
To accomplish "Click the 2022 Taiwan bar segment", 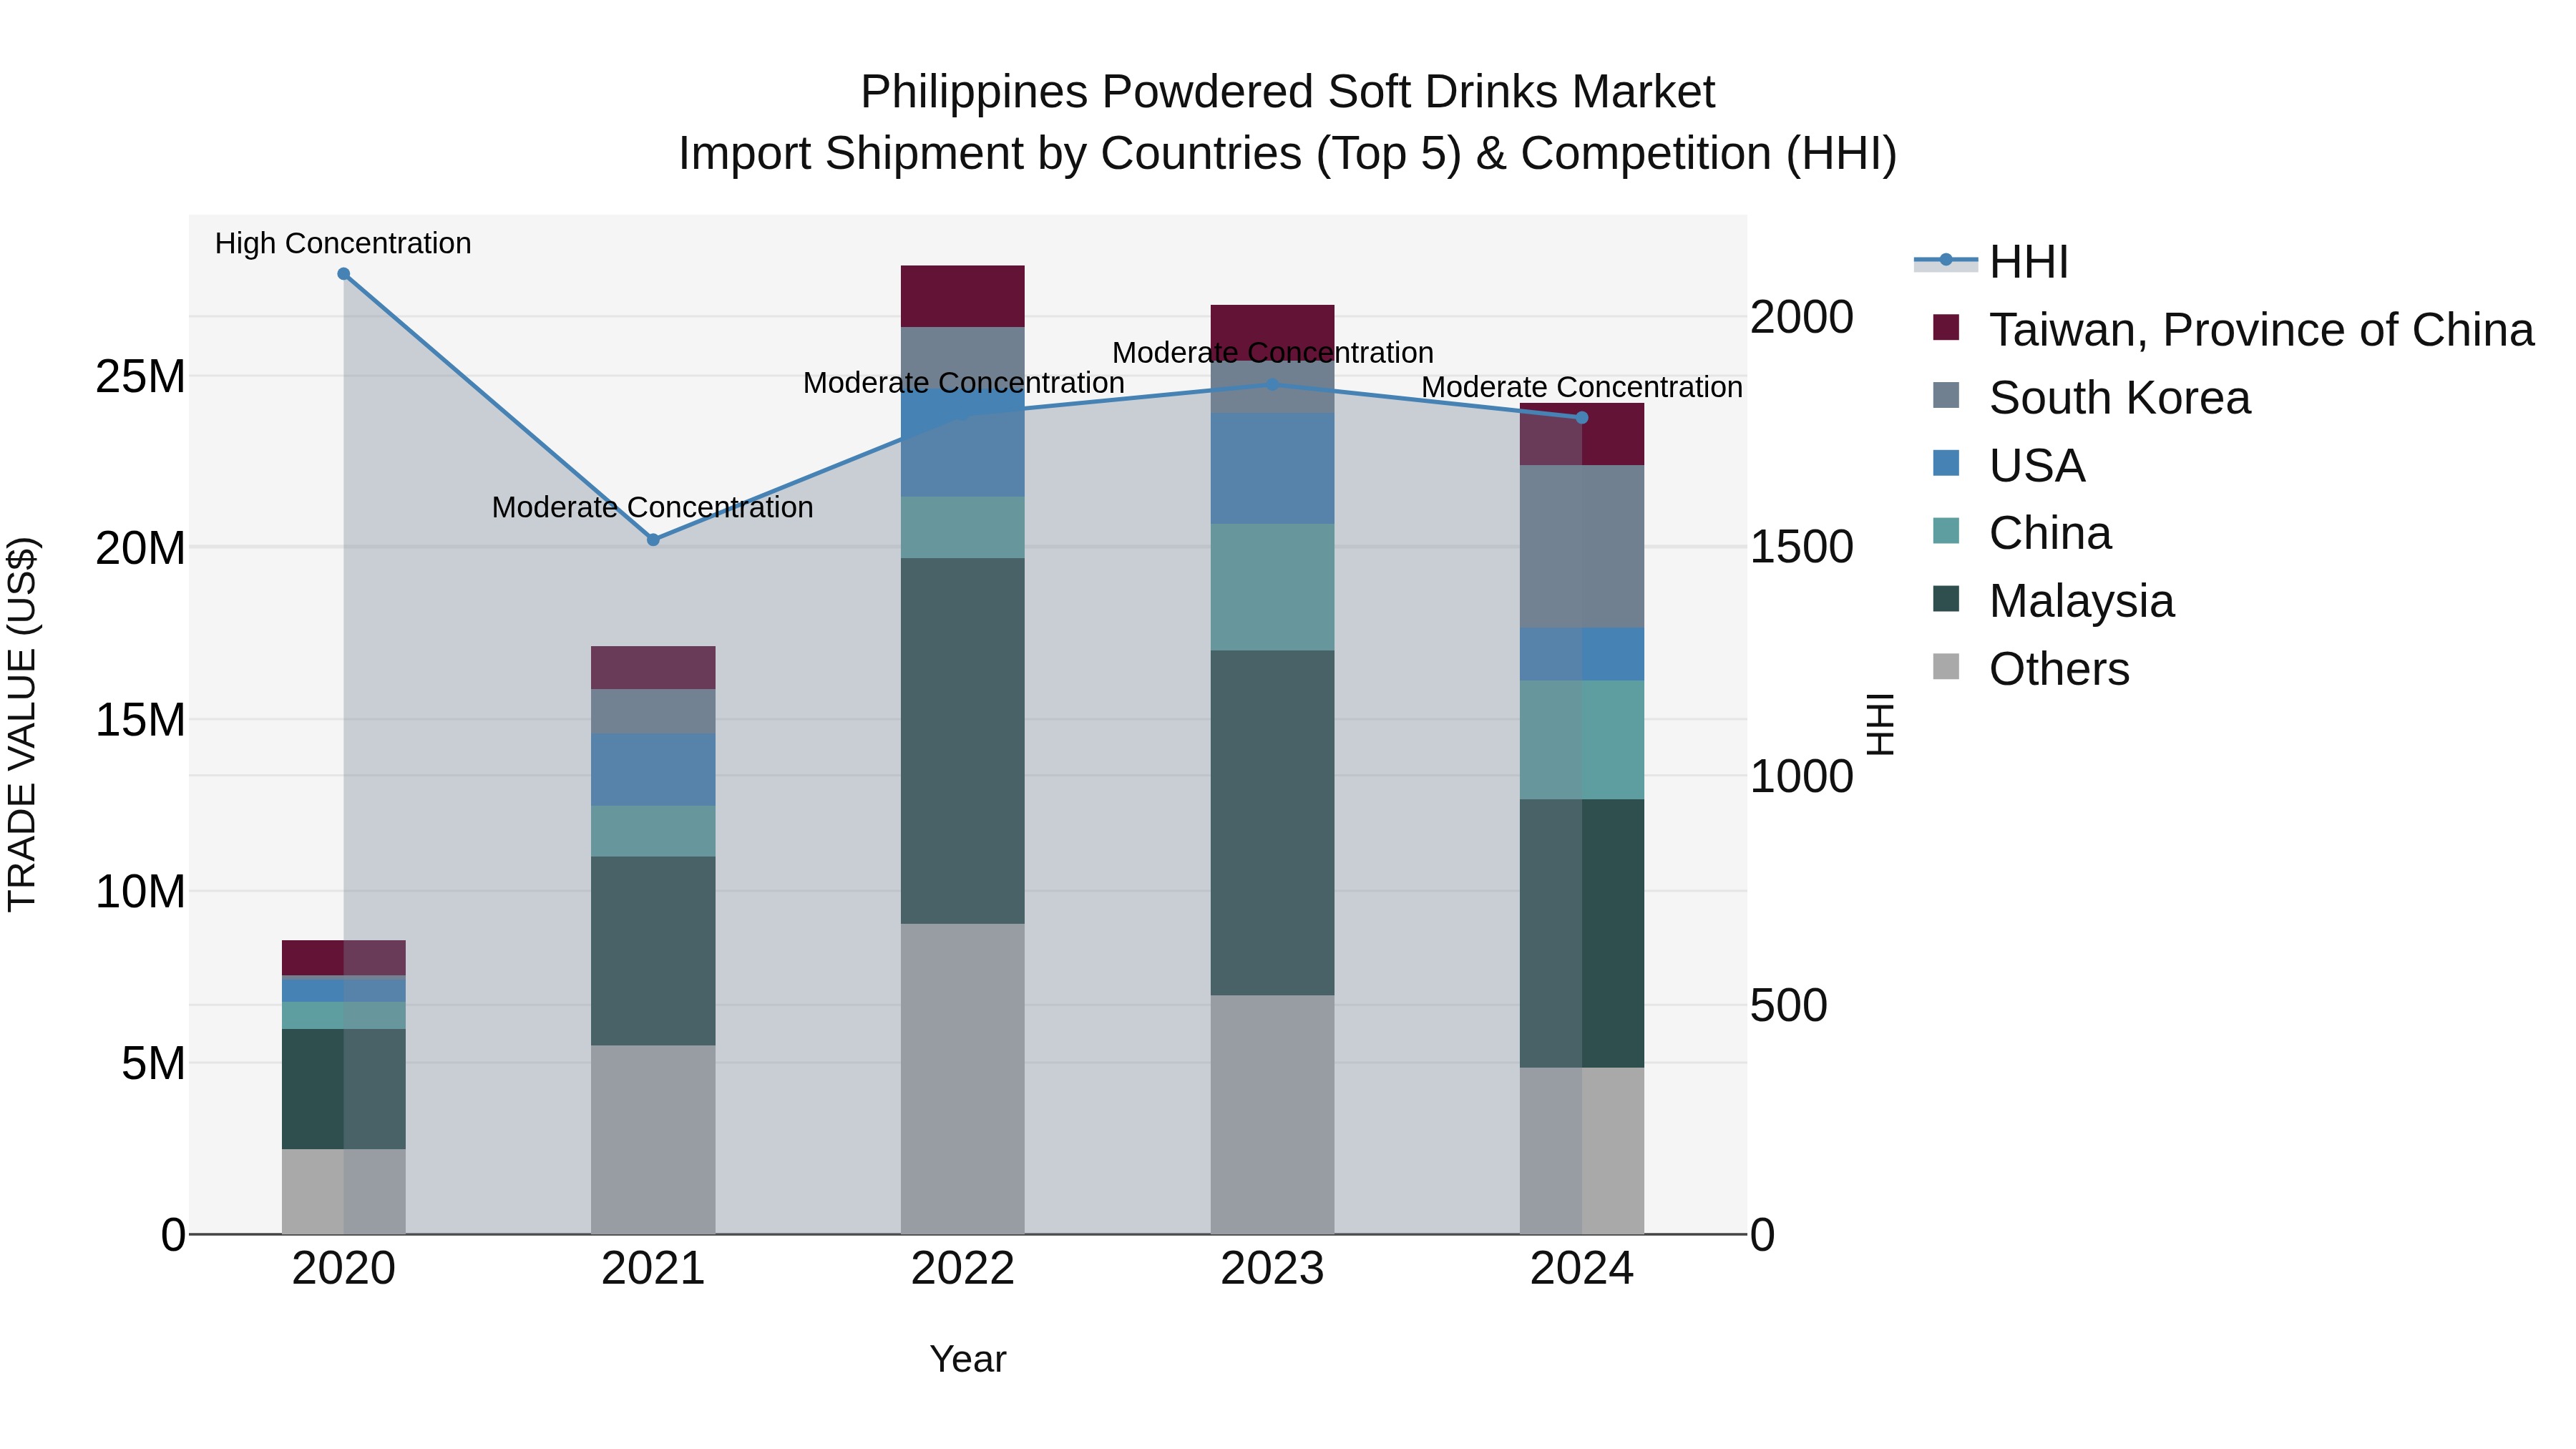I will coord(963,297).
